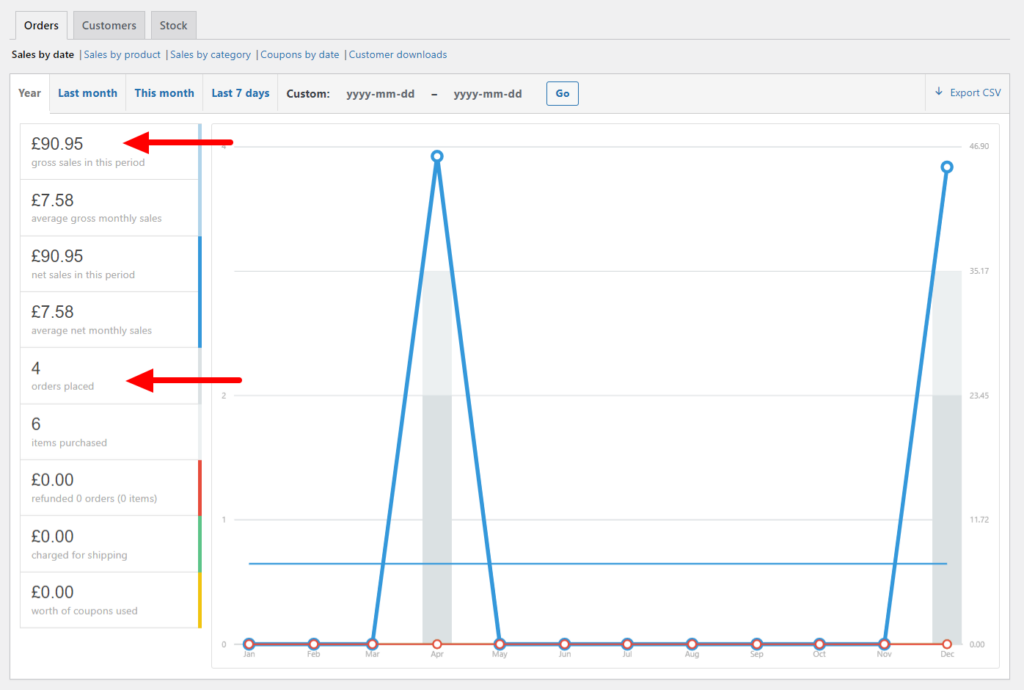Image resolution: width=1024 pixels, height=690 pixels.
Task: Open the Stock reports tab
Action: click(x=173, y=25)
